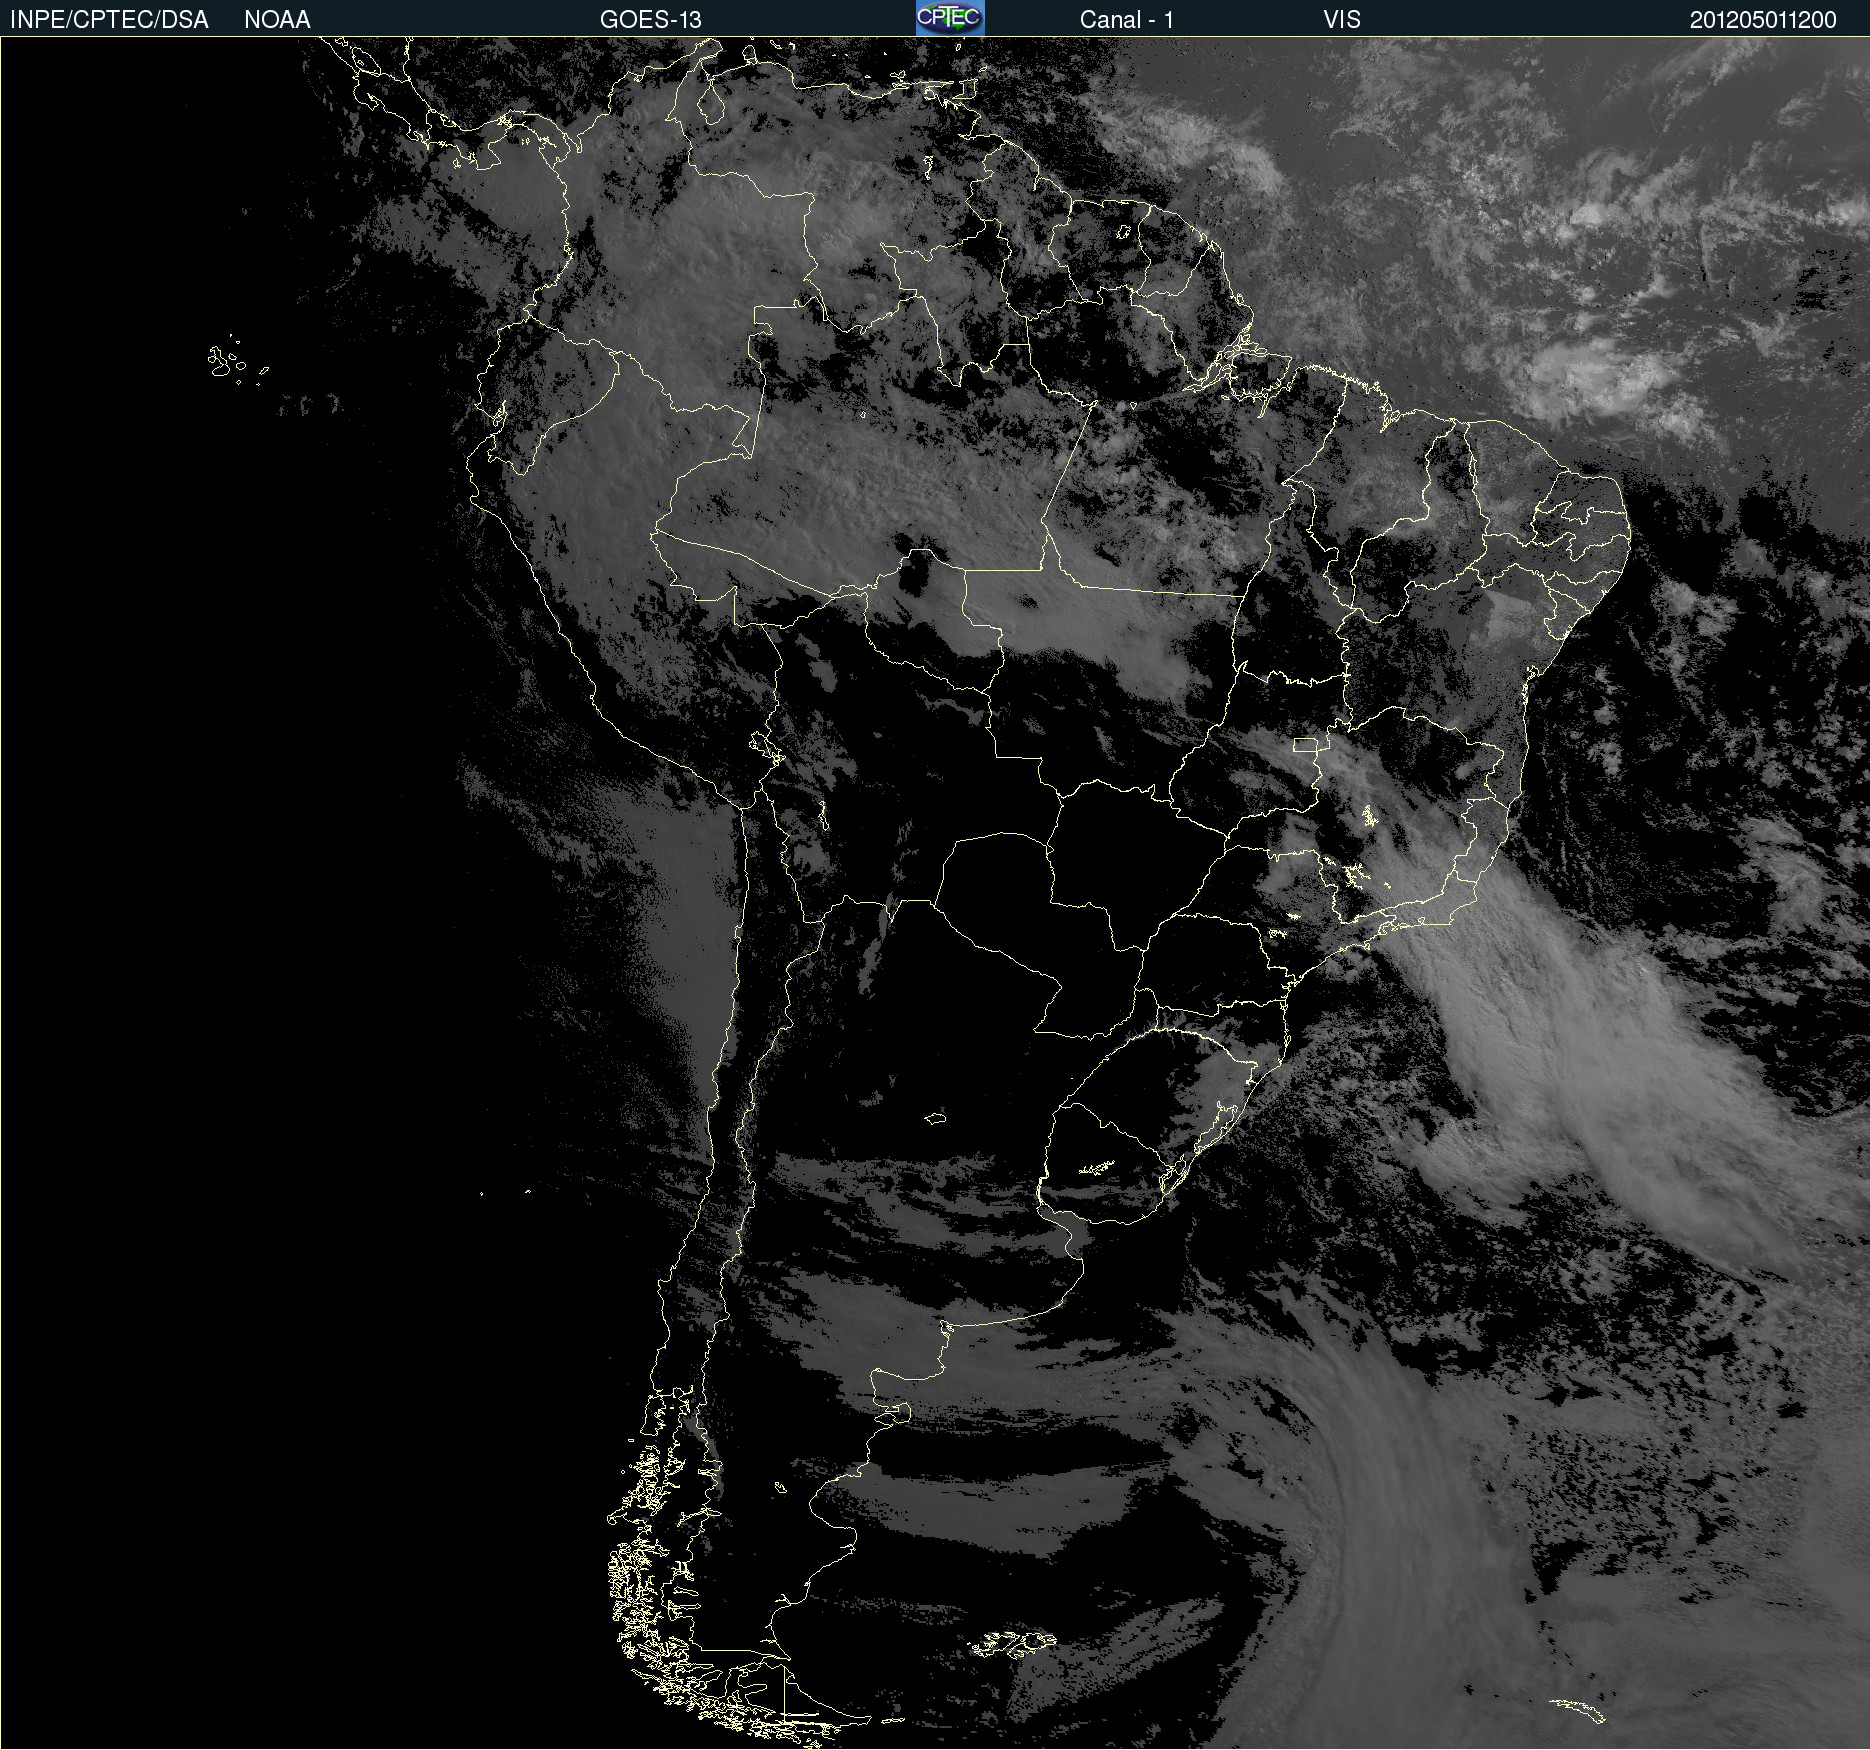Click the 201205011200 timestamp
The image size is (1870, 1750).
coord(1763,20)
